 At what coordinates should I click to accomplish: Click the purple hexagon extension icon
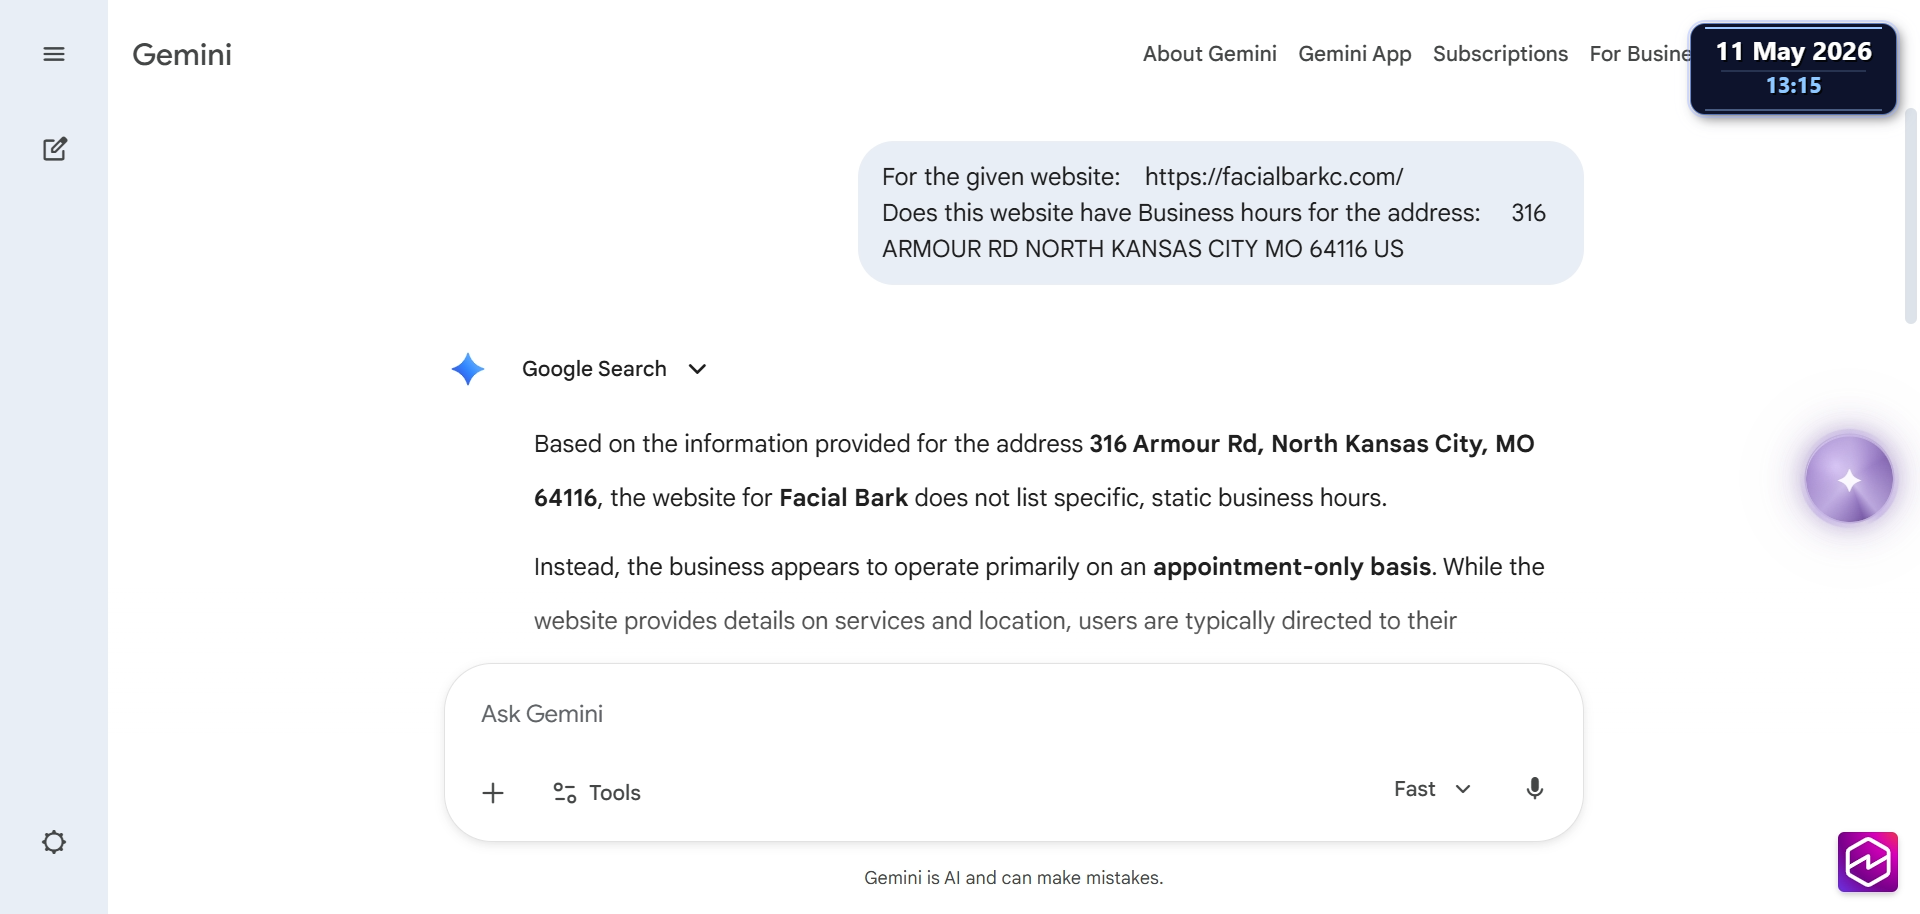coord(1868,861)
